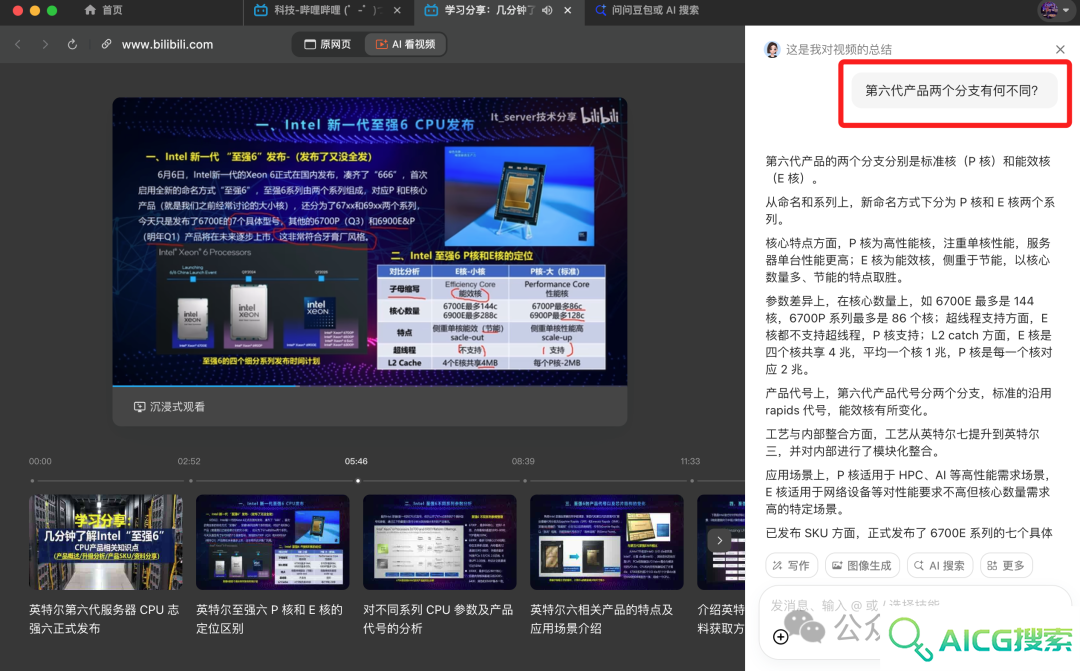1080x671 pixels.
Task: Open the 几分钟了解Intel 至强6 chapter thumbnail
Action: tap(105, 542)
